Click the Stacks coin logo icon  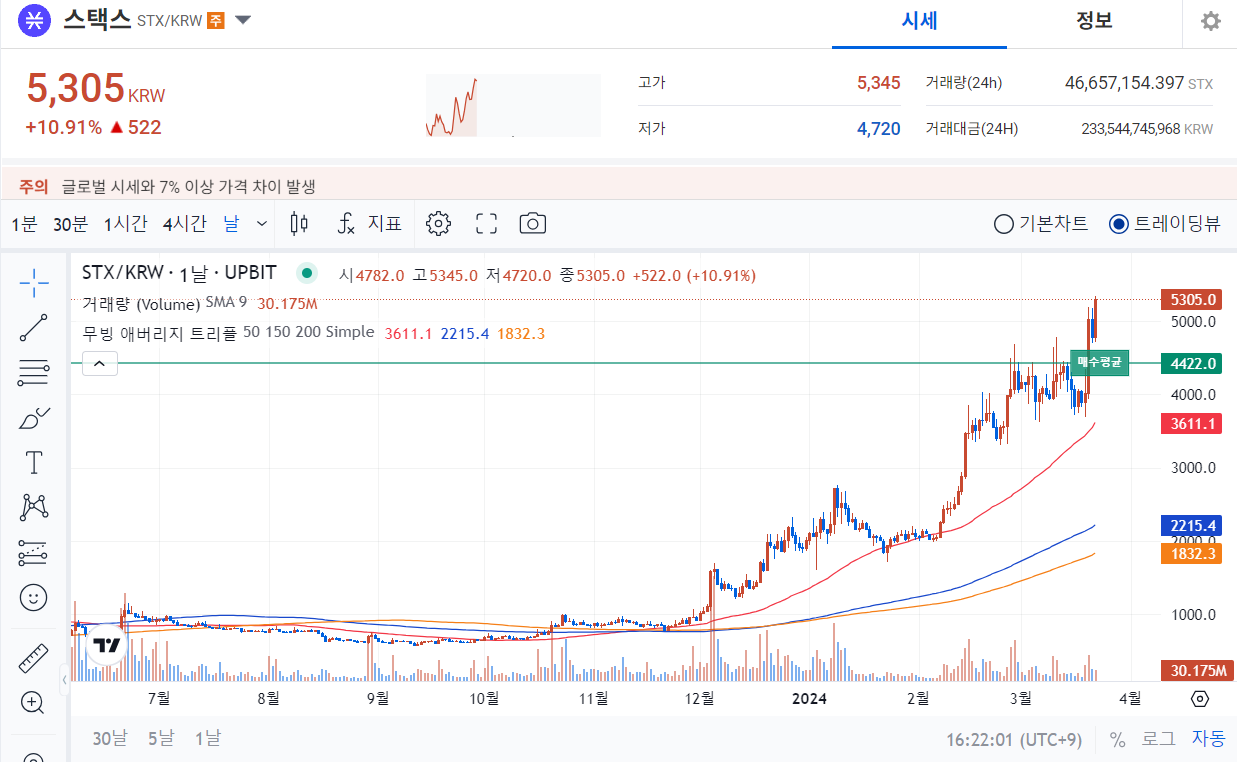pos(34,20)
